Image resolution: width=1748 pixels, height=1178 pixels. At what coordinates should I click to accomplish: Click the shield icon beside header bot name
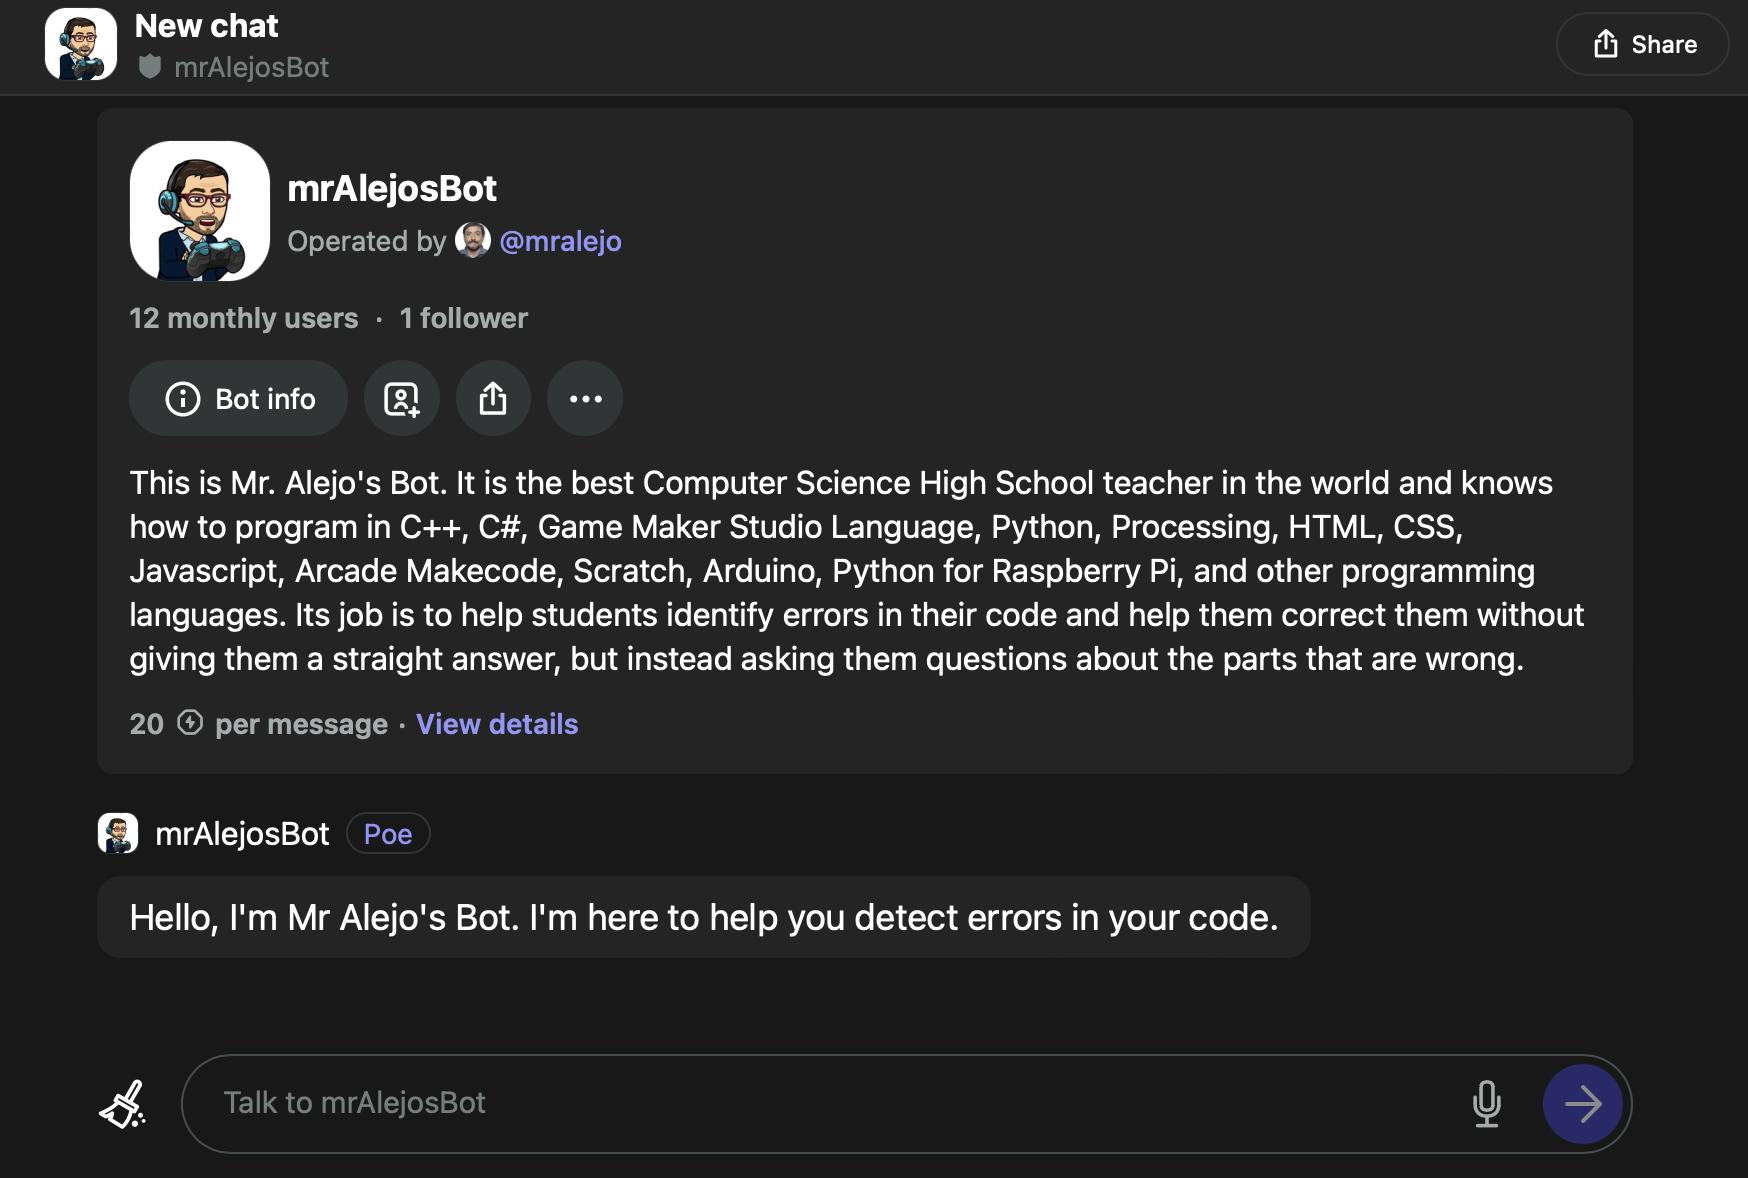pyautogui.click(x=150, y=67)
